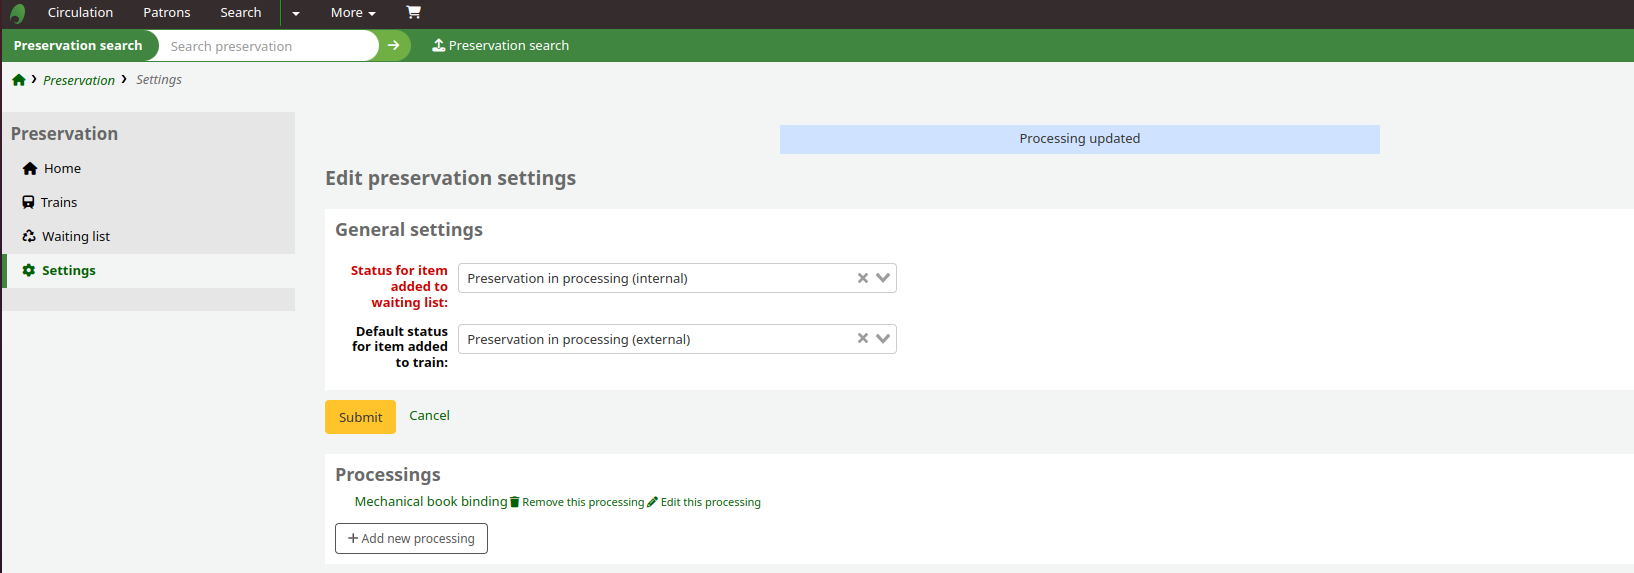Add new processing

(x=411, y=538)
